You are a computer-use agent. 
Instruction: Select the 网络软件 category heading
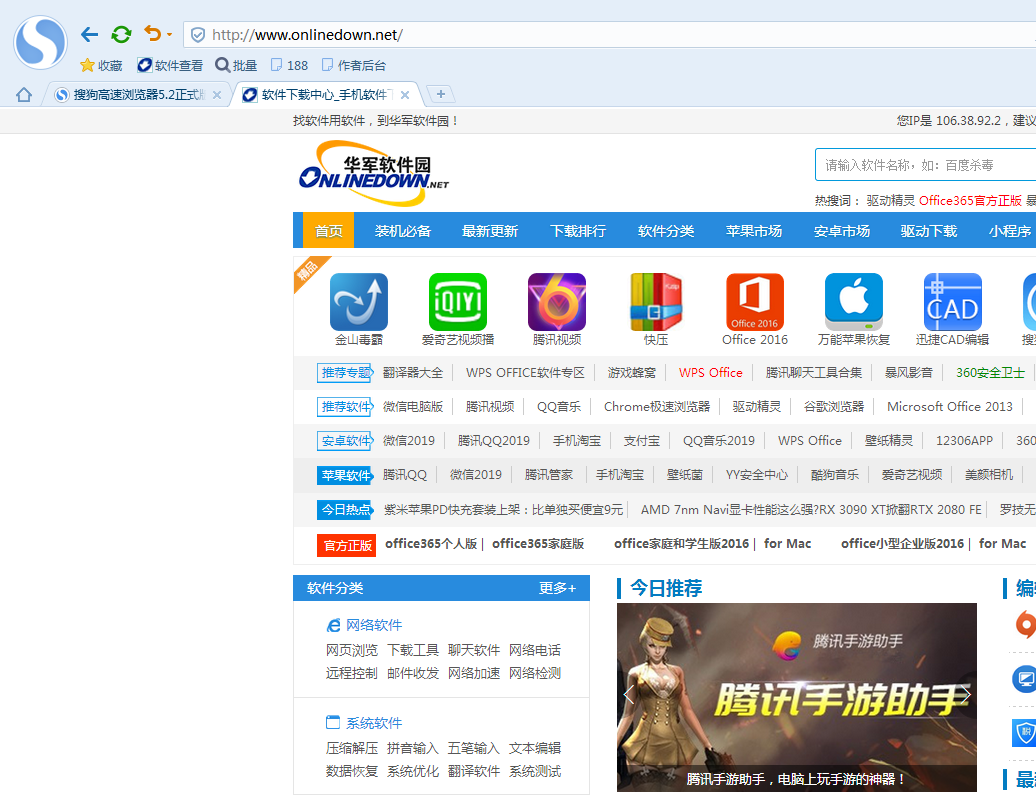tap(374, 625)
